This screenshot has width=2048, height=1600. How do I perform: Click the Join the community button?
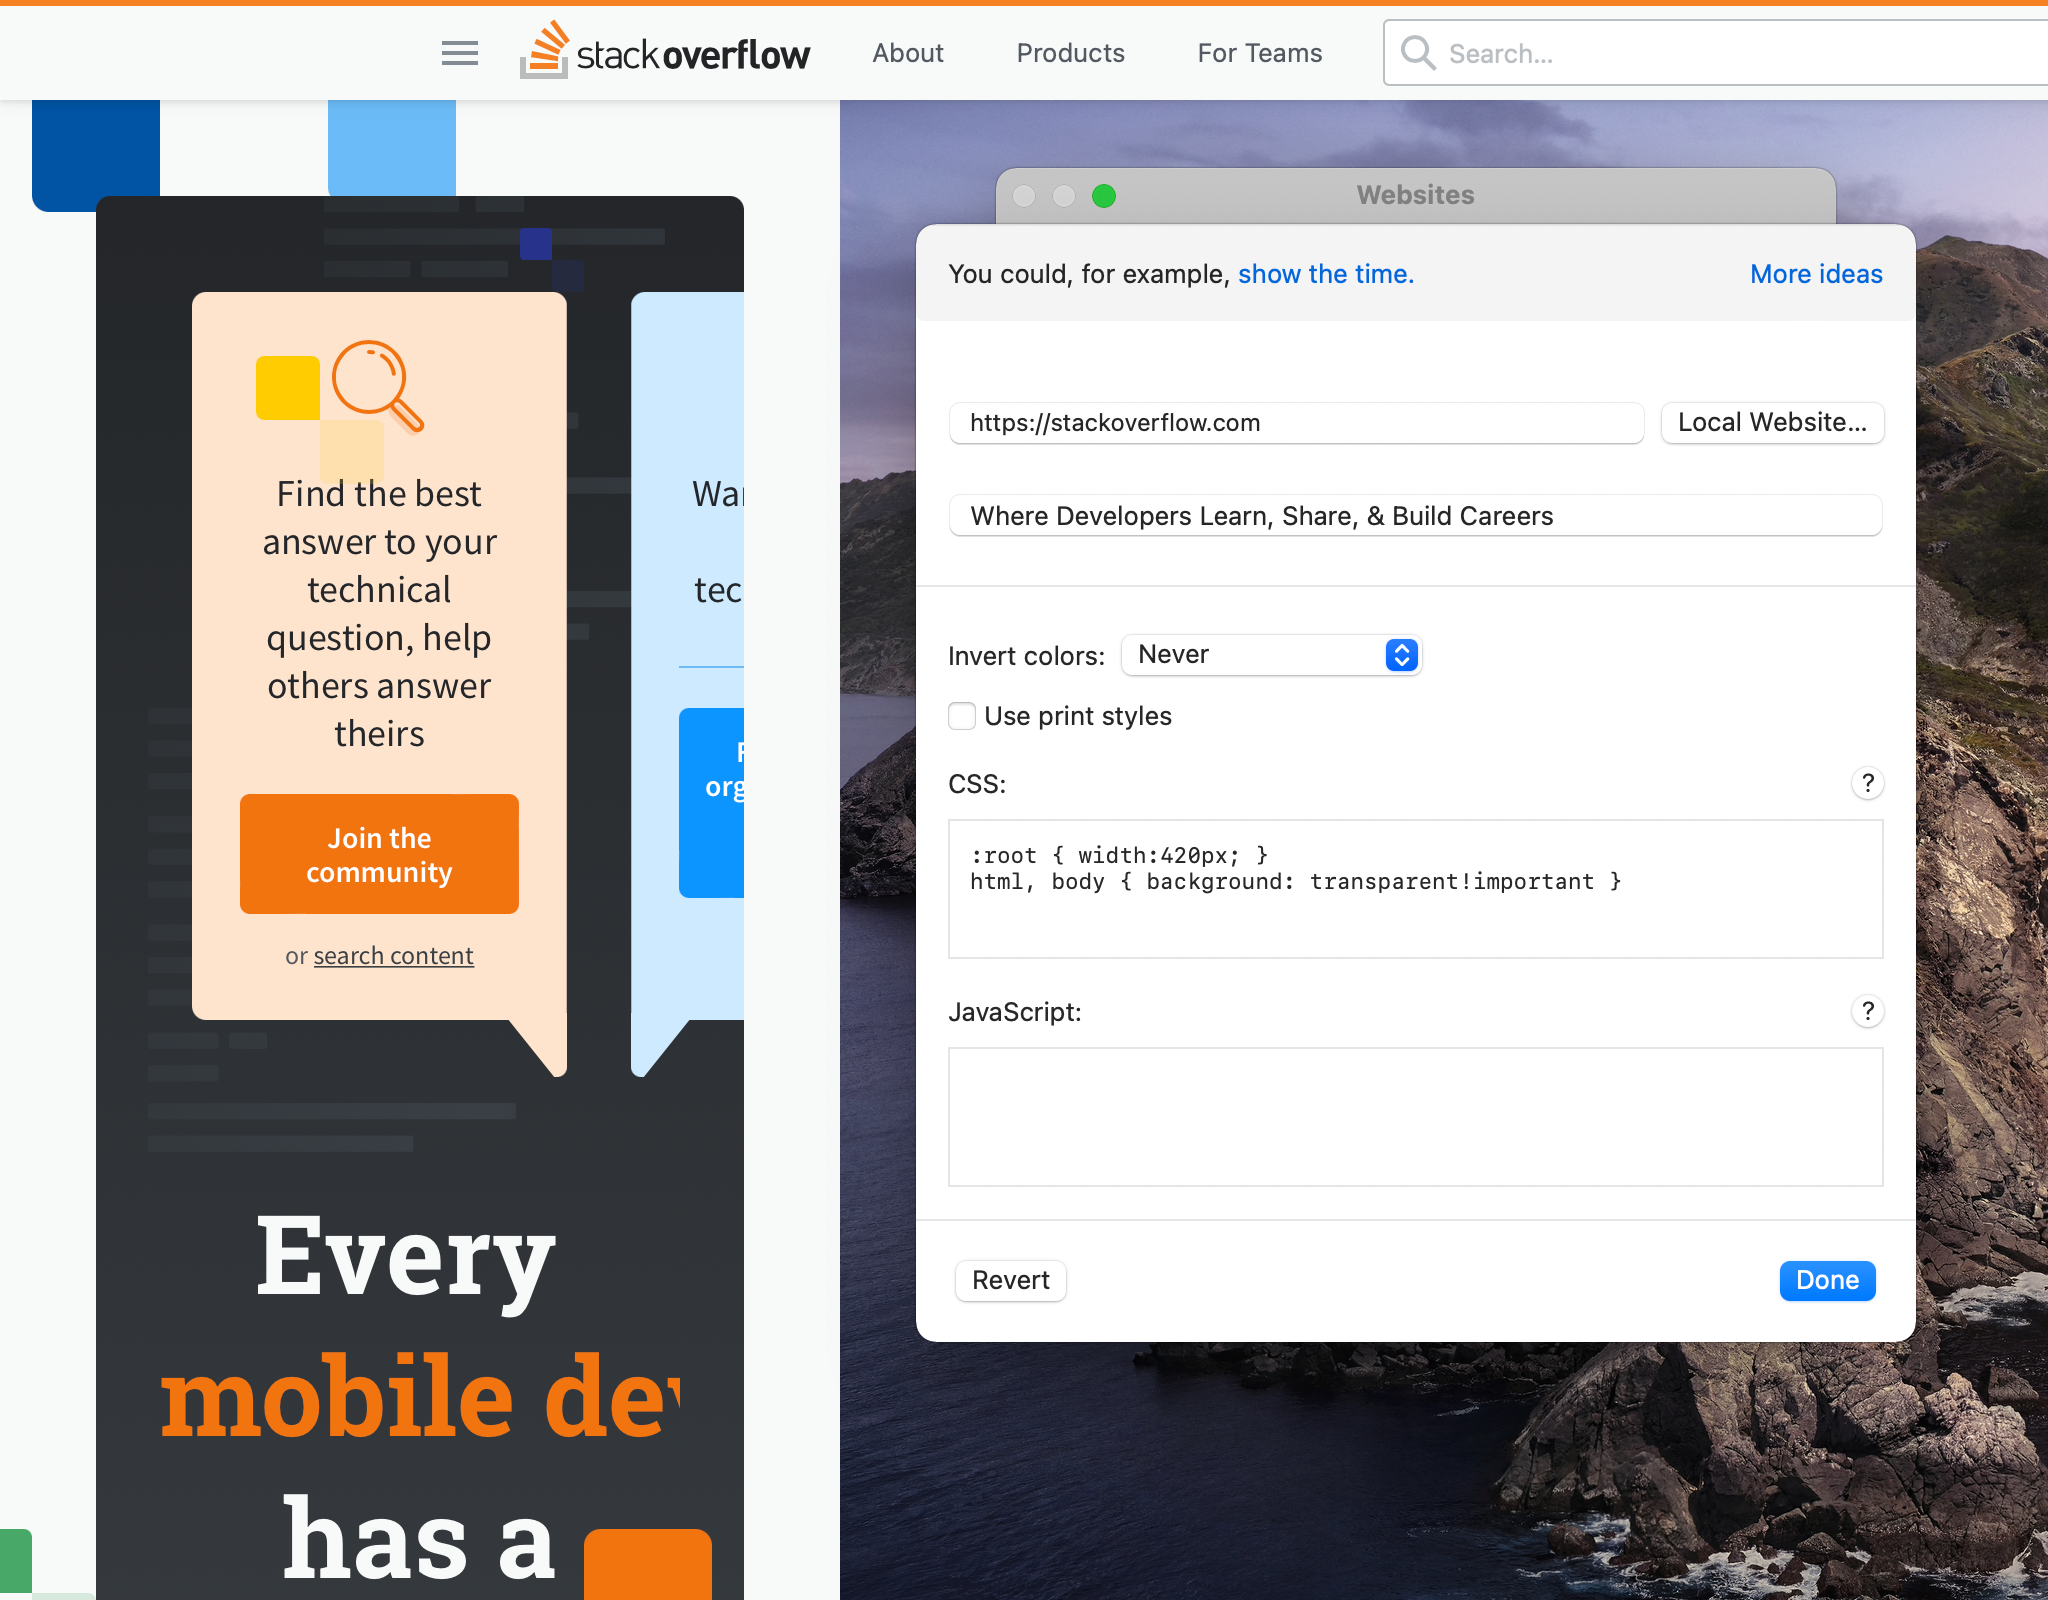click(379, 854)
